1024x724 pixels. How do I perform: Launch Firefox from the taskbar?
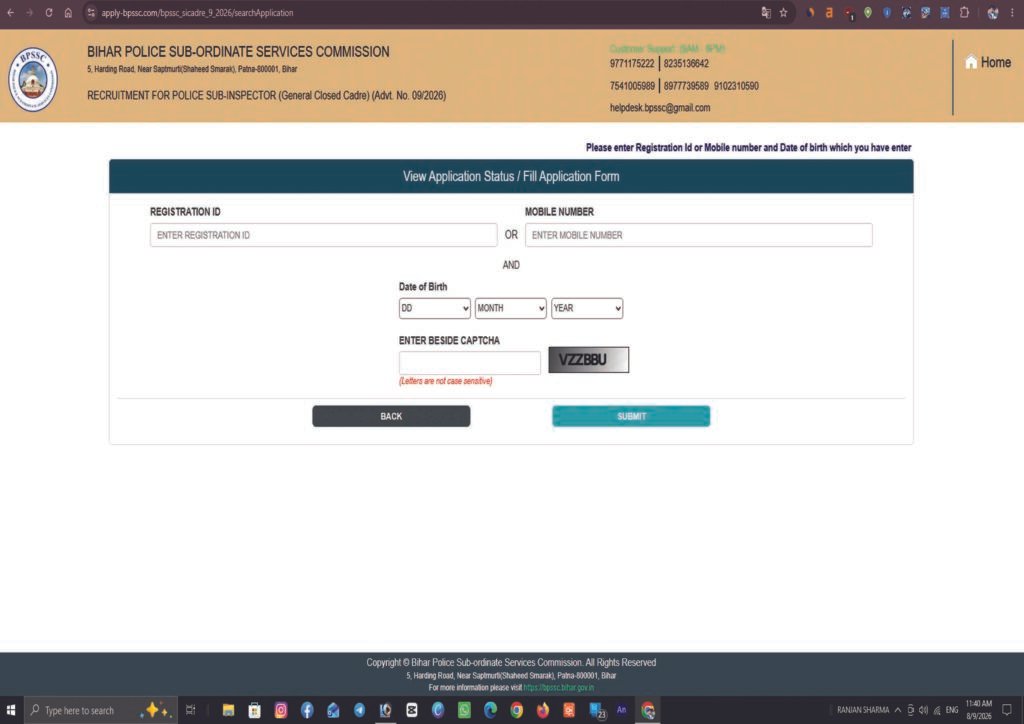tap(543, 710)
